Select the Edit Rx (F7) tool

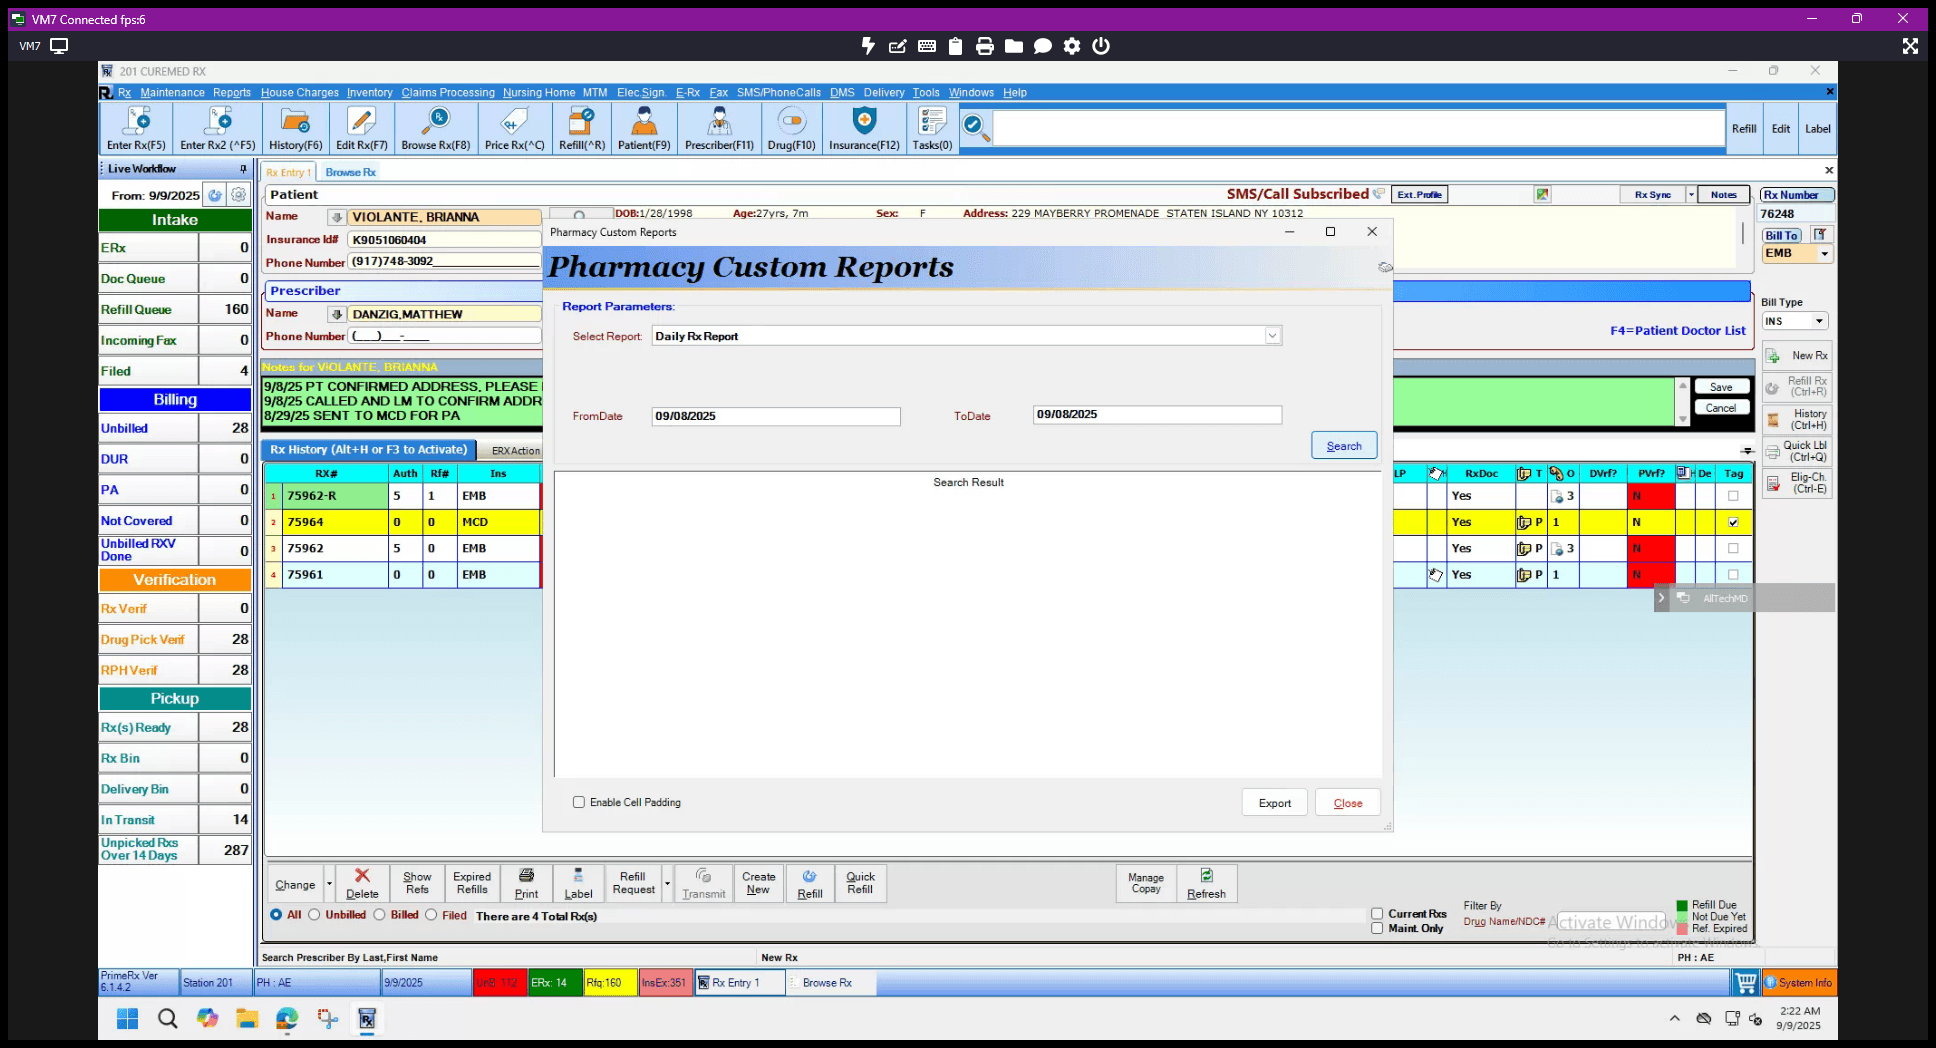362,128
